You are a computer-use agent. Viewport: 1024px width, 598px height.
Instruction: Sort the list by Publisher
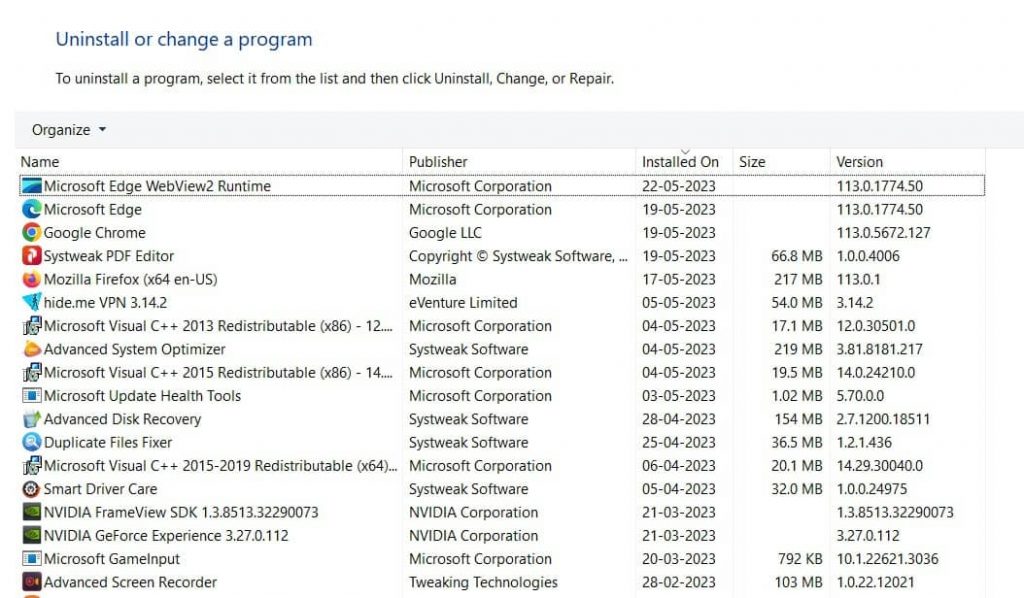click(435, 161)
